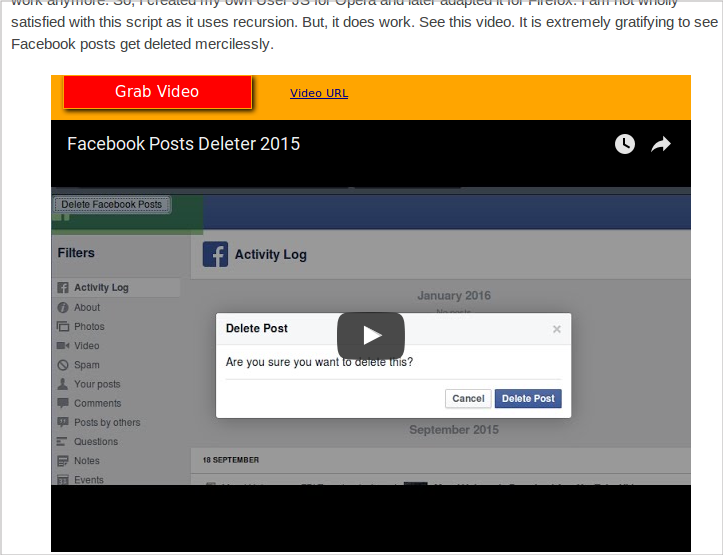Click the Posts by others icon
This screenshot has height=555, width=723.
[x=63, y=422]
